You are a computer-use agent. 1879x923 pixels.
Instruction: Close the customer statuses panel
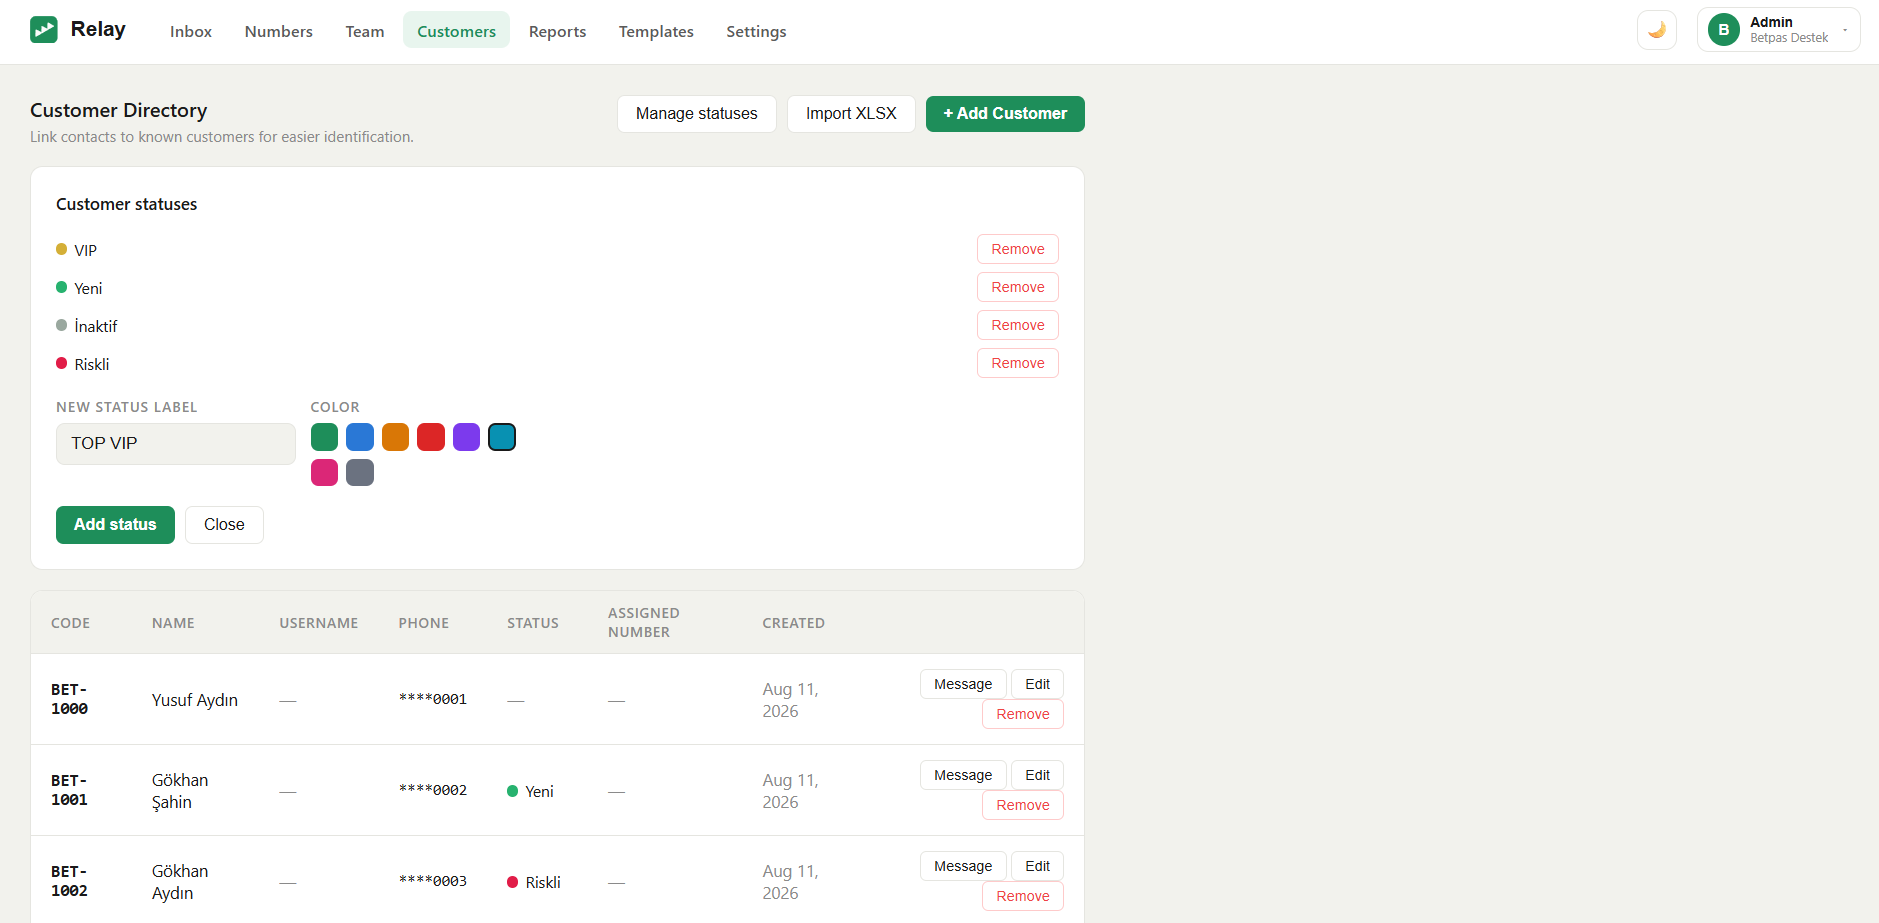click(224, 525)
